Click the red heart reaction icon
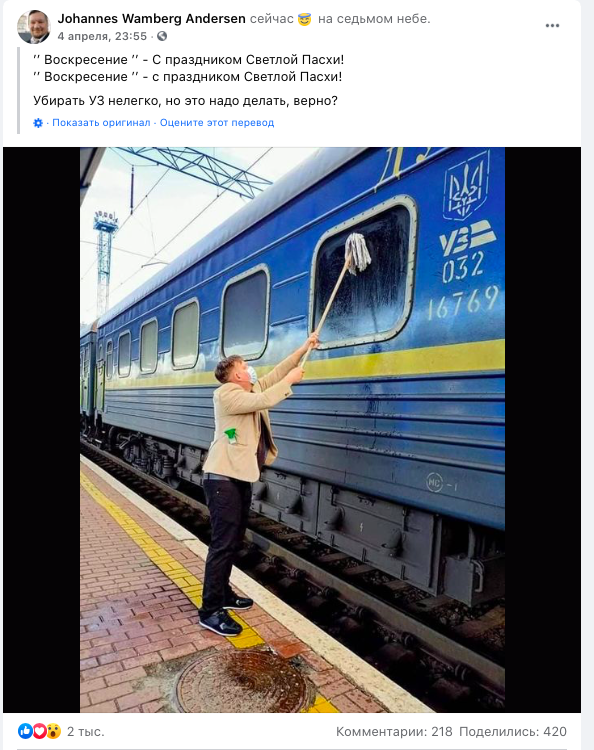594x750 pixels. pos(39,731)
